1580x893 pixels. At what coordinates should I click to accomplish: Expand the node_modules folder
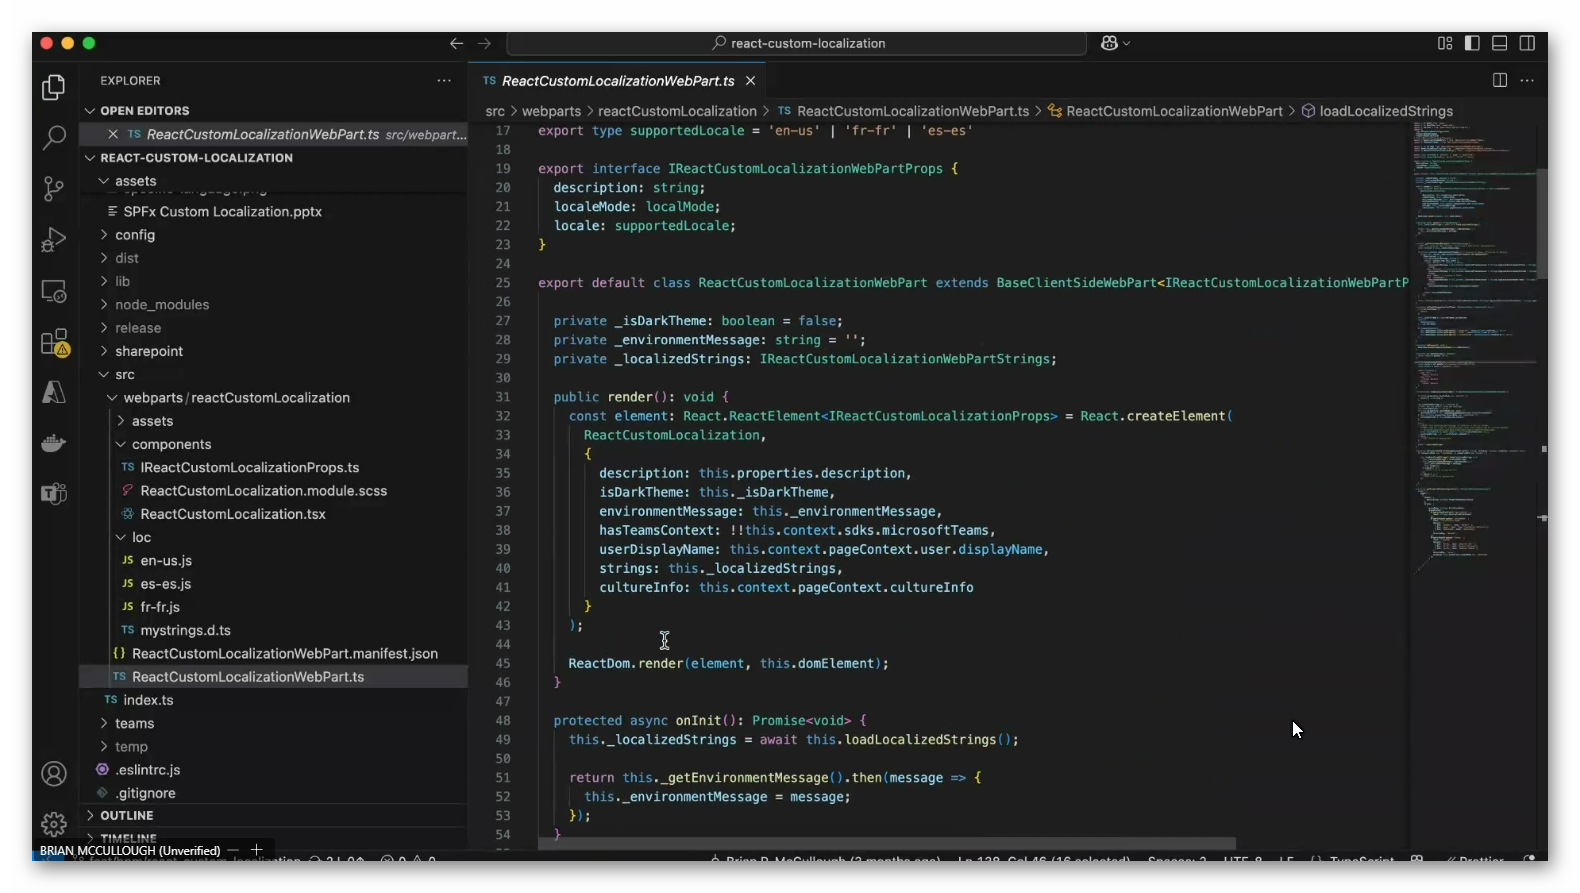pyautogui.click(x=274, y=305)
